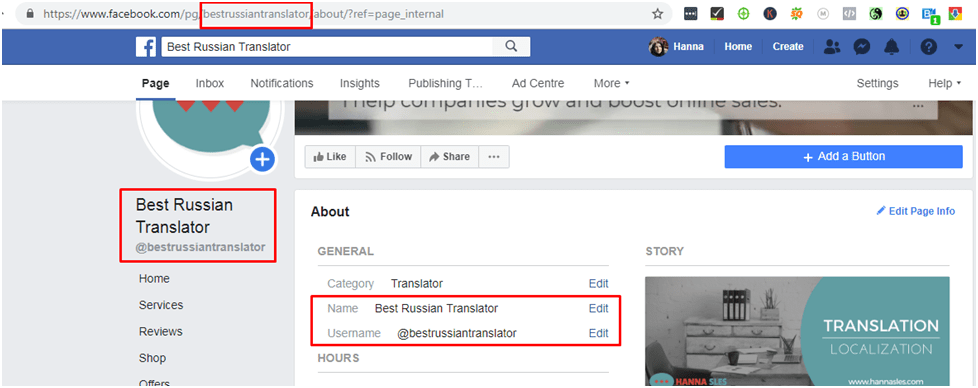
Task: Open the Publishing Tools tab
Action: [445, 84]
